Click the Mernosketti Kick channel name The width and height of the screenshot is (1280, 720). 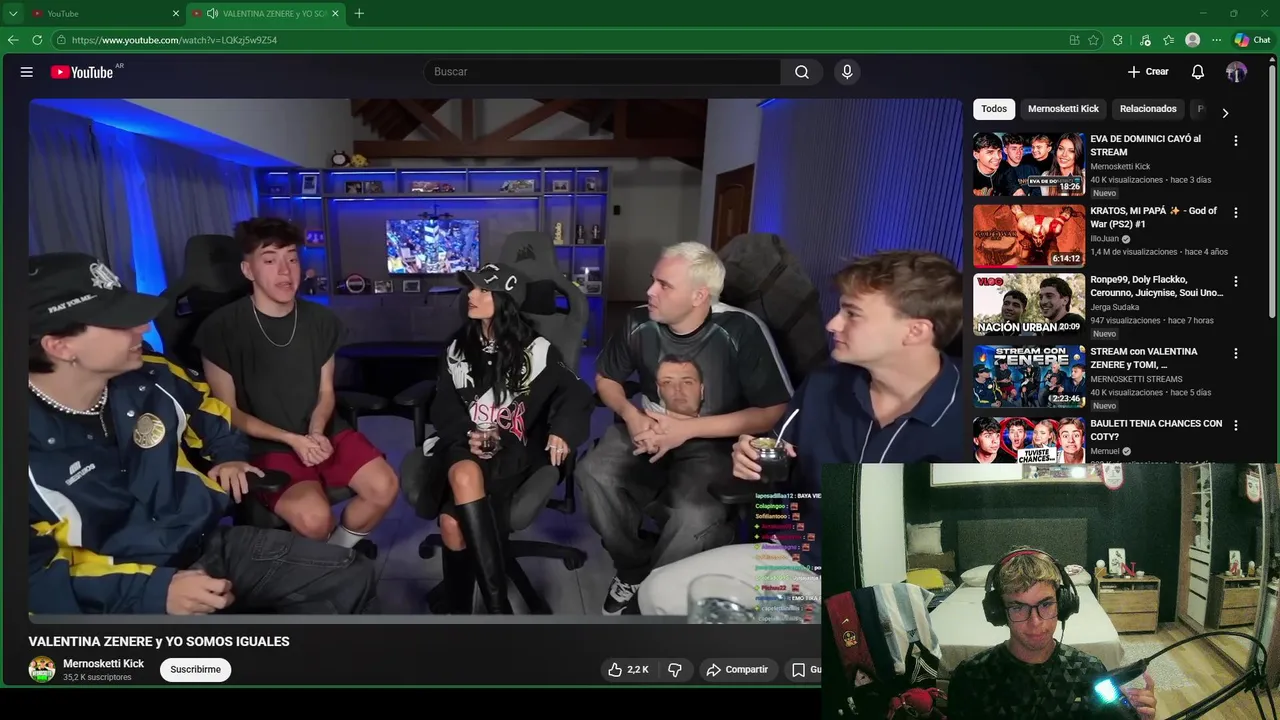click(x=103, y=664)
